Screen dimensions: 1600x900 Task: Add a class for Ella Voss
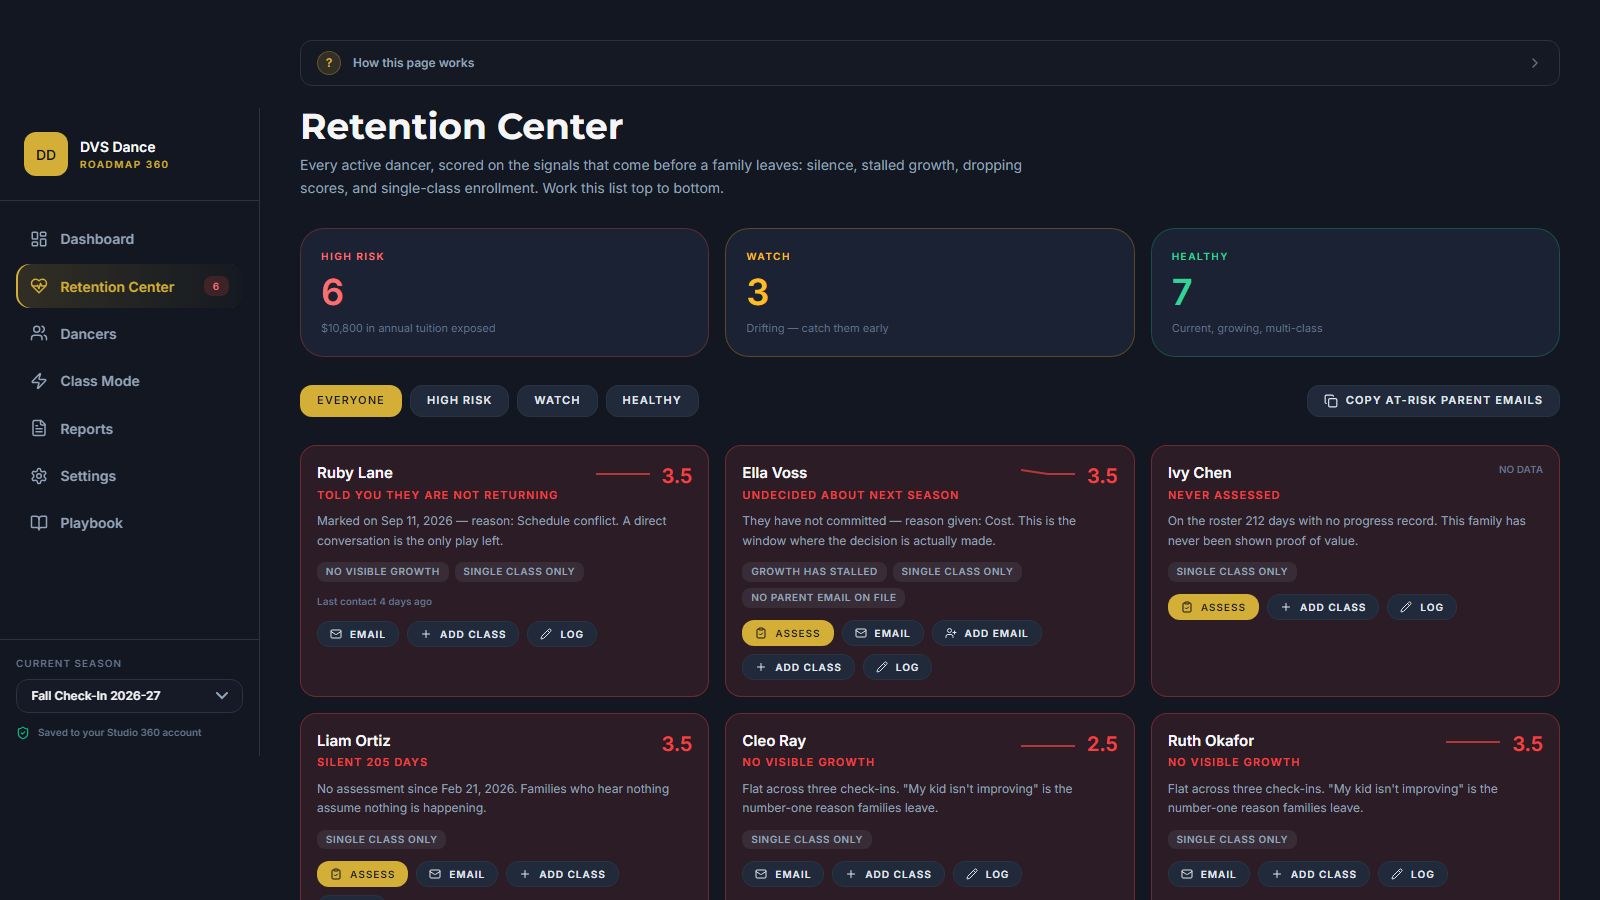pos(798,667)
